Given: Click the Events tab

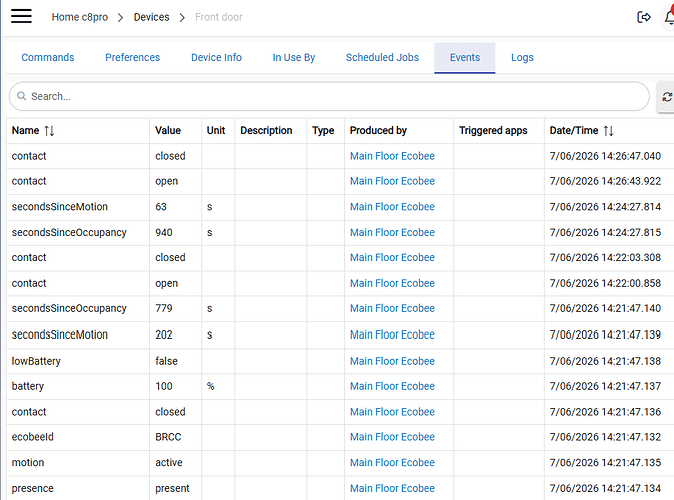Looking at the screenshot, I should (x=465, y=58).
